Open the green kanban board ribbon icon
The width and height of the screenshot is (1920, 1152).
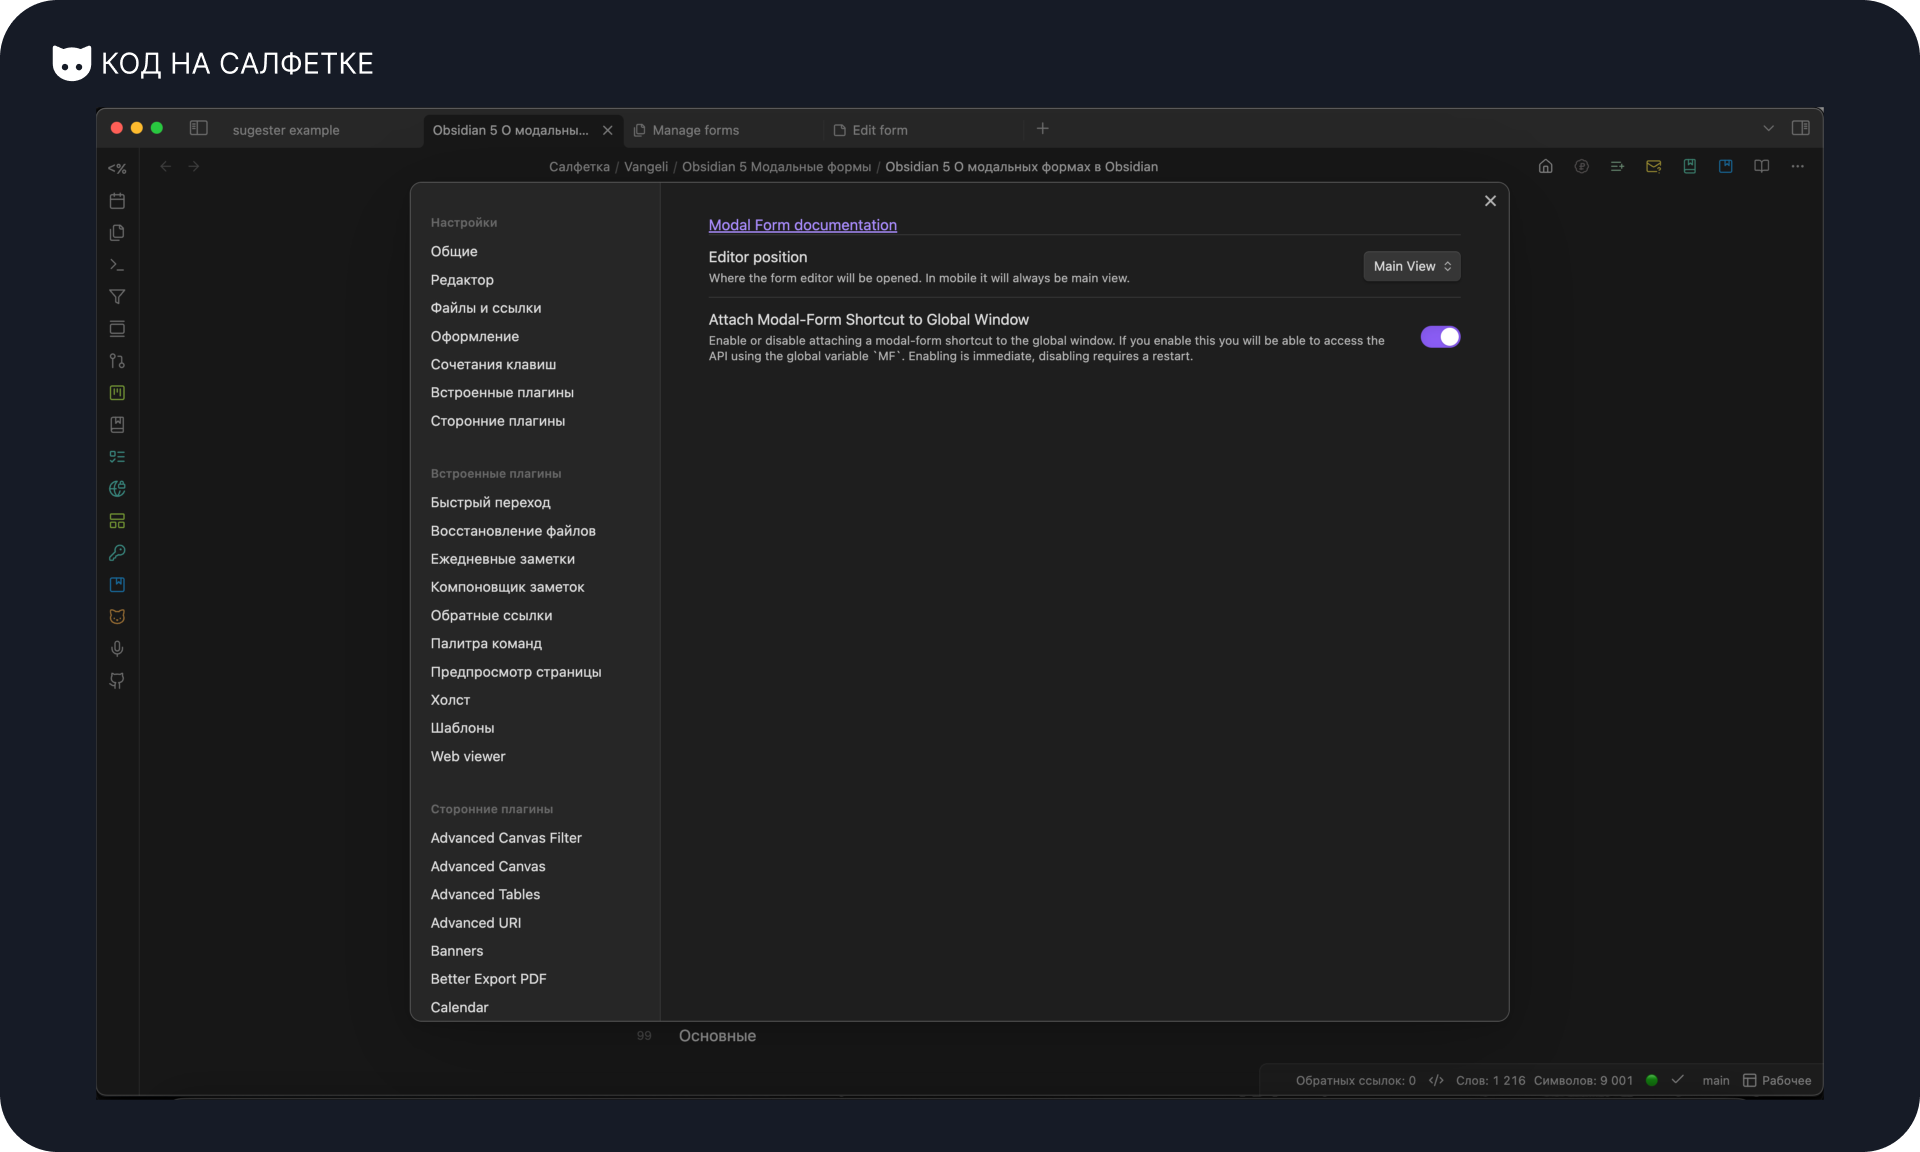click(x=117, y=393)
